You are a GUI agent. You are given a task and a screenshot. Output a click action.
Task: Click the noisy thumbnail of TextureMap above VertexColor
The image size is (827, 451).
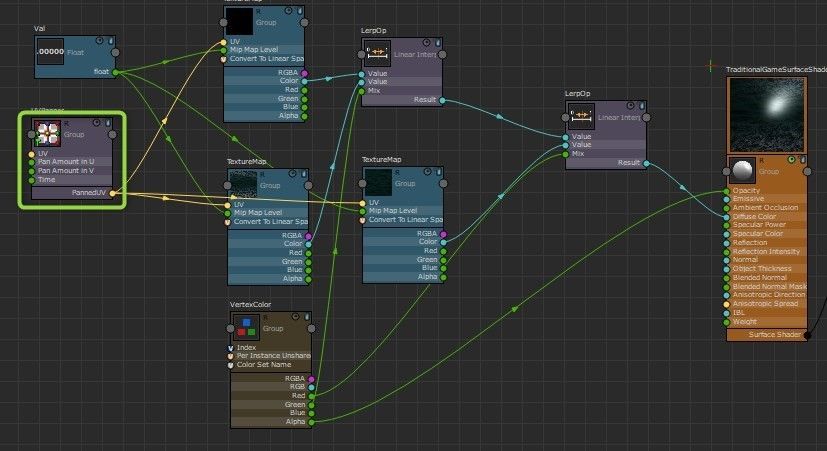point(244,184)
